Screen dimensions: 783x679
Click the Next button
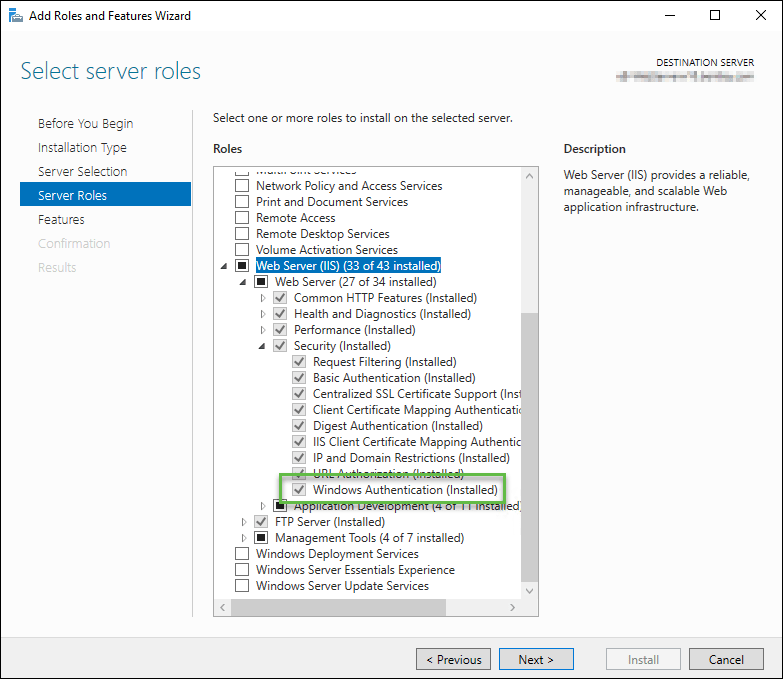[x=536, y=659]
